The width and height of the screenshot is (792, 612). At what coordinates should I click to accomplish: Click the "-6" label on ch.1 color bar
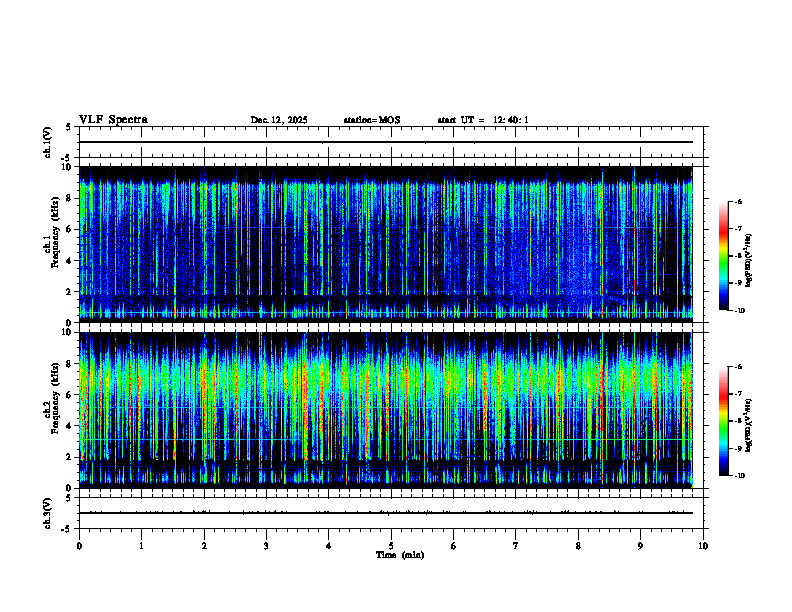(738, 202)
